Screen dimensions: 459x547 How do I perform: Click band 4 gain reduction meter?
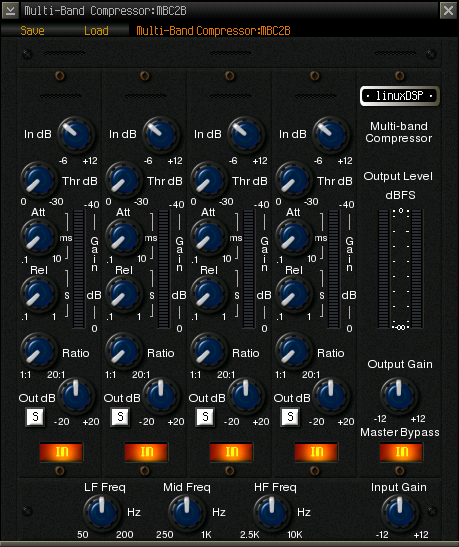coord(334,269)
